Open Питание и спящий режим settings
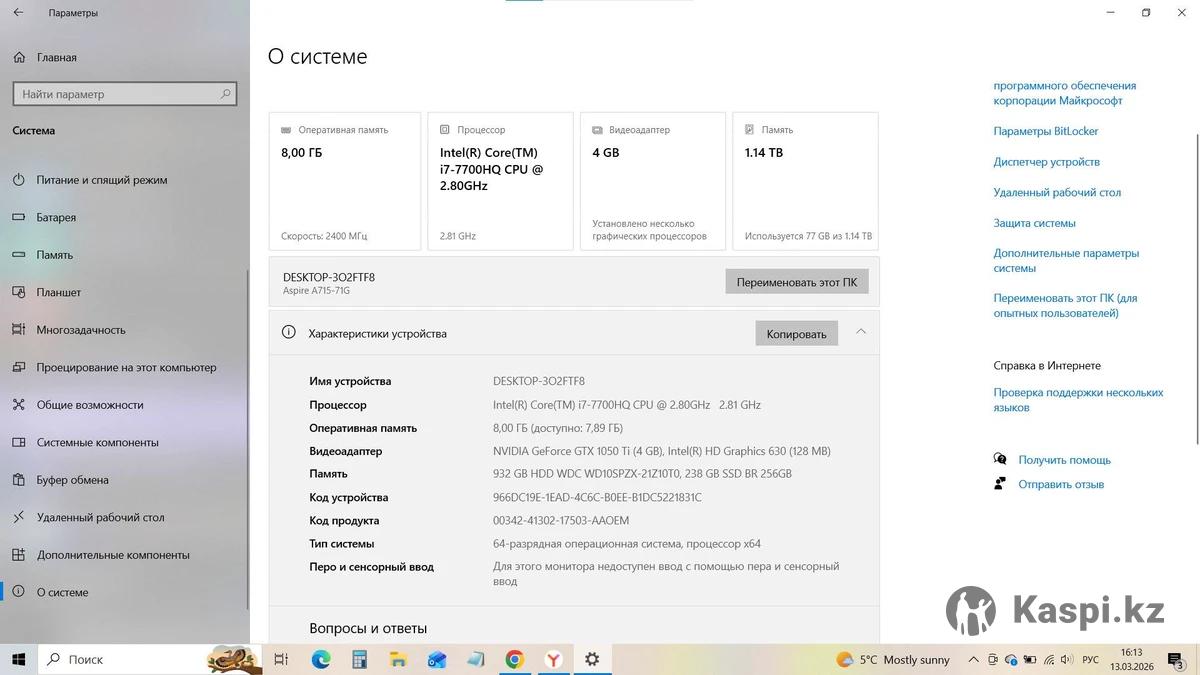The width and height of the screenshot is (1200, 675). (101, 180)
